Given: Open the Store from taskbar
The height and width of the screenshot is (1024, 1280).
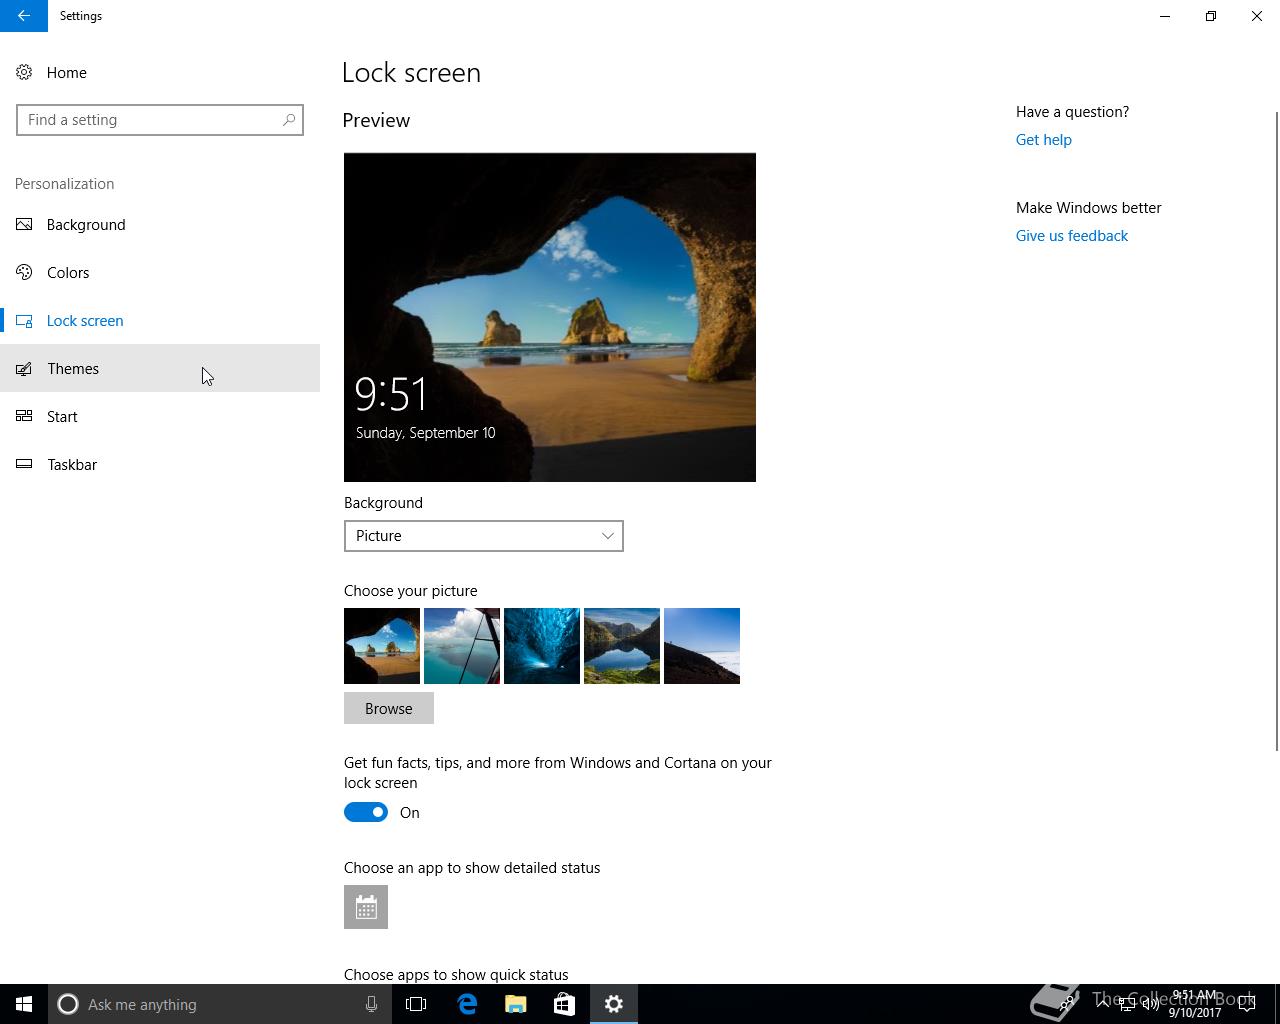Looking at the screenshot, I should point(564,1004).
